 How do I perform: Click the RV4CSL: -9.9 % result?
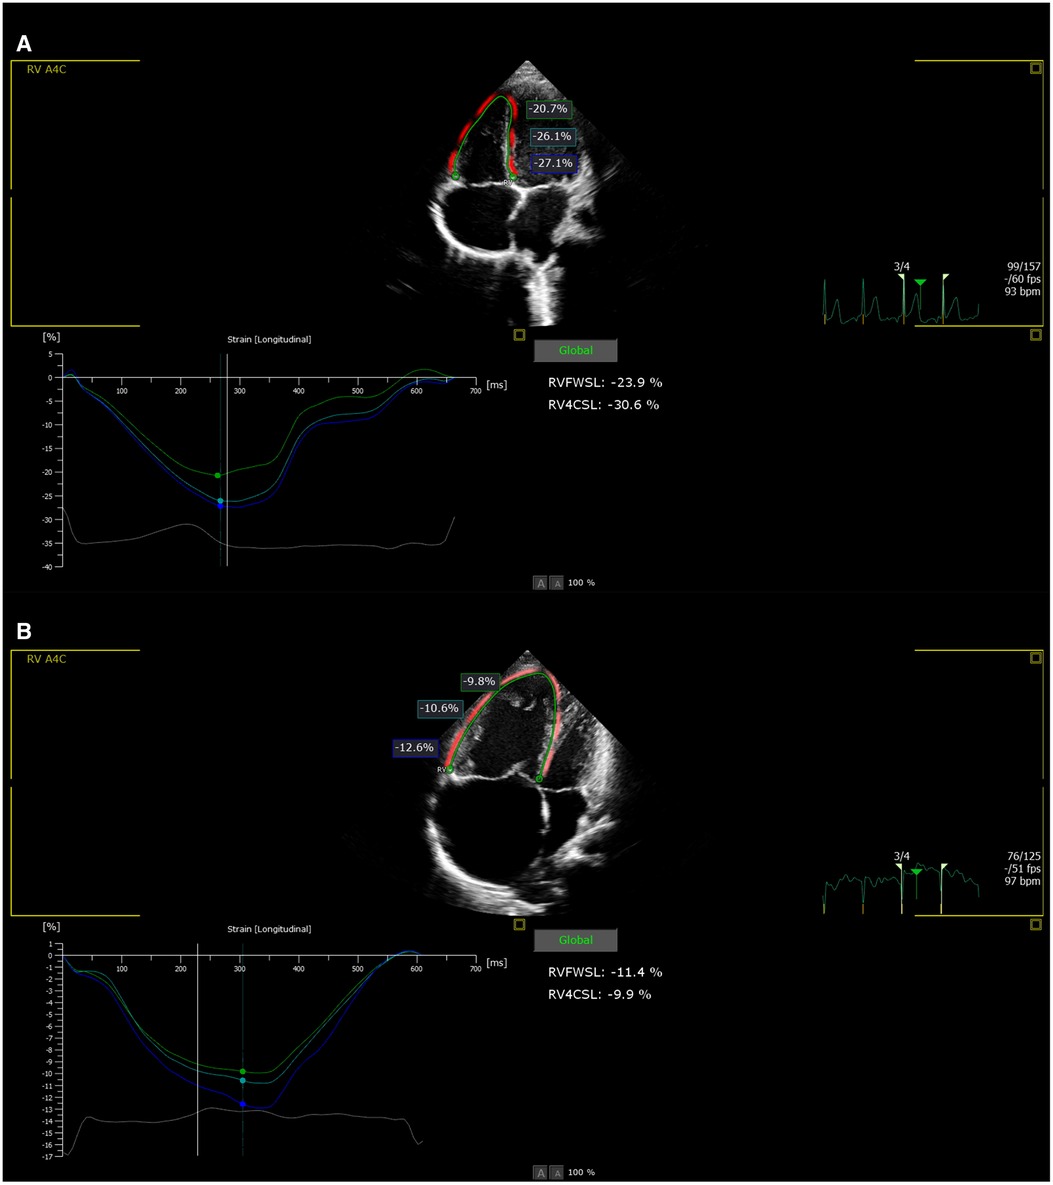(x=599, y=995)
